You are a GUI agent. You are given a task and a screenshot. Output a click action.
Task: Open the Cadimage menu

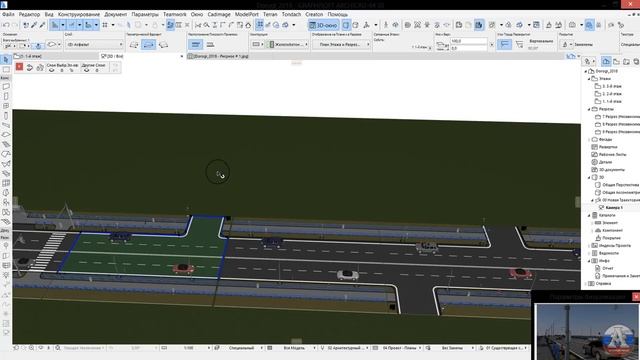219,14
